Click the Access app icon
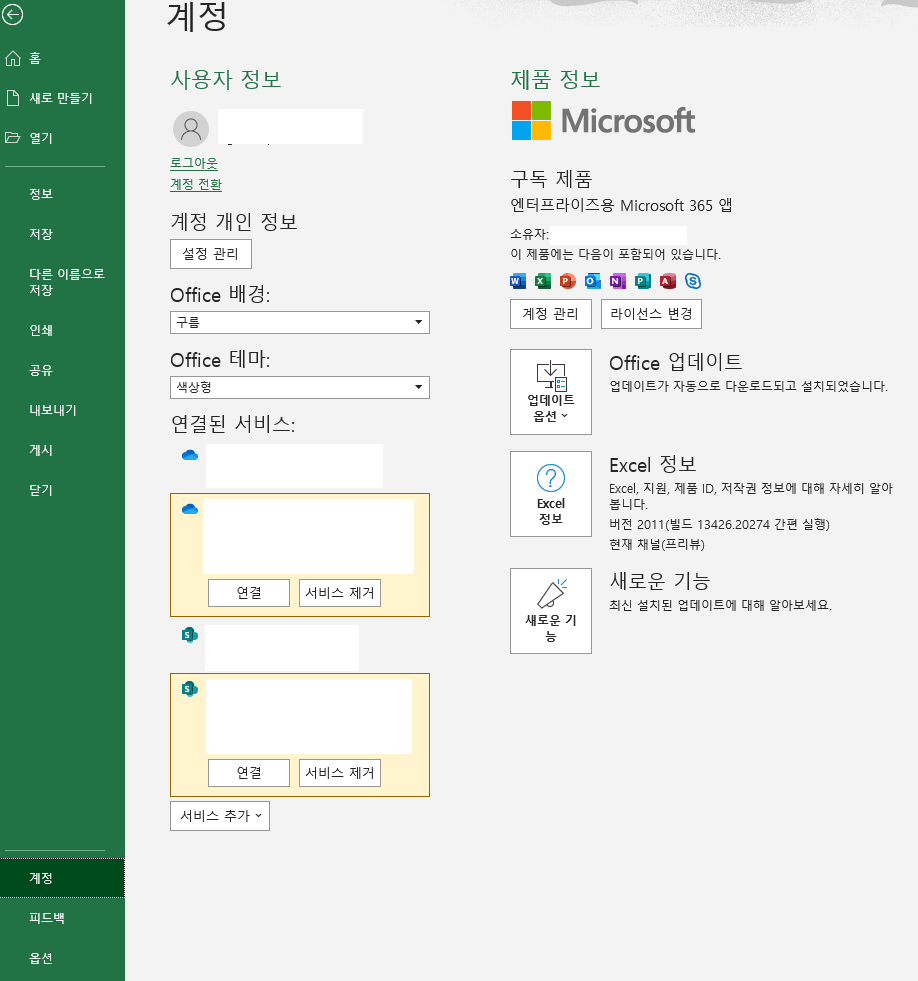 coord(668,282)
